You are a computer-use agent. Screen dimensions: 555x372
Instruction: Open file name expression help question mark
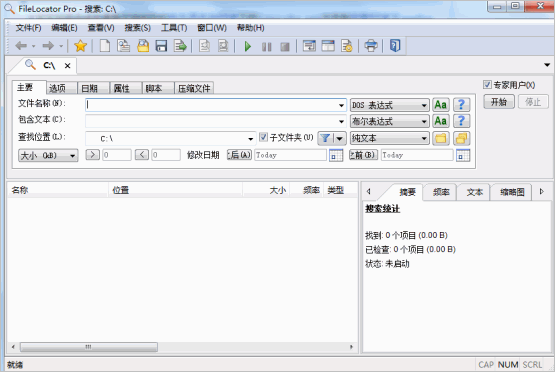pos(461,105)
